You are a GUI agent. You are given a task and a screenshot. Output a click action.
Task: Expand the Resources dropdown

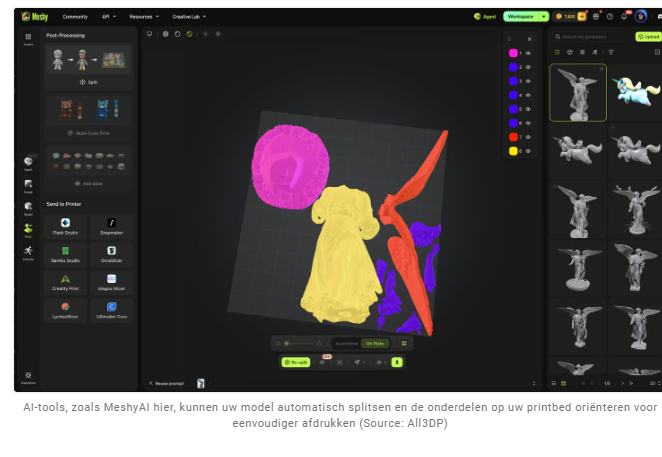point(144,16)
